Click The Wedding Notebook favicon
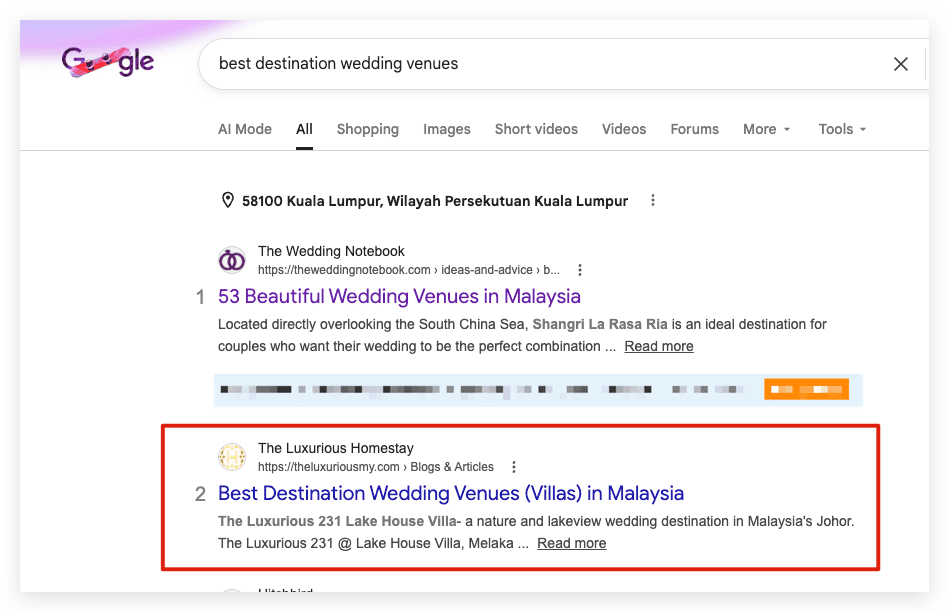 click(232, 260)
